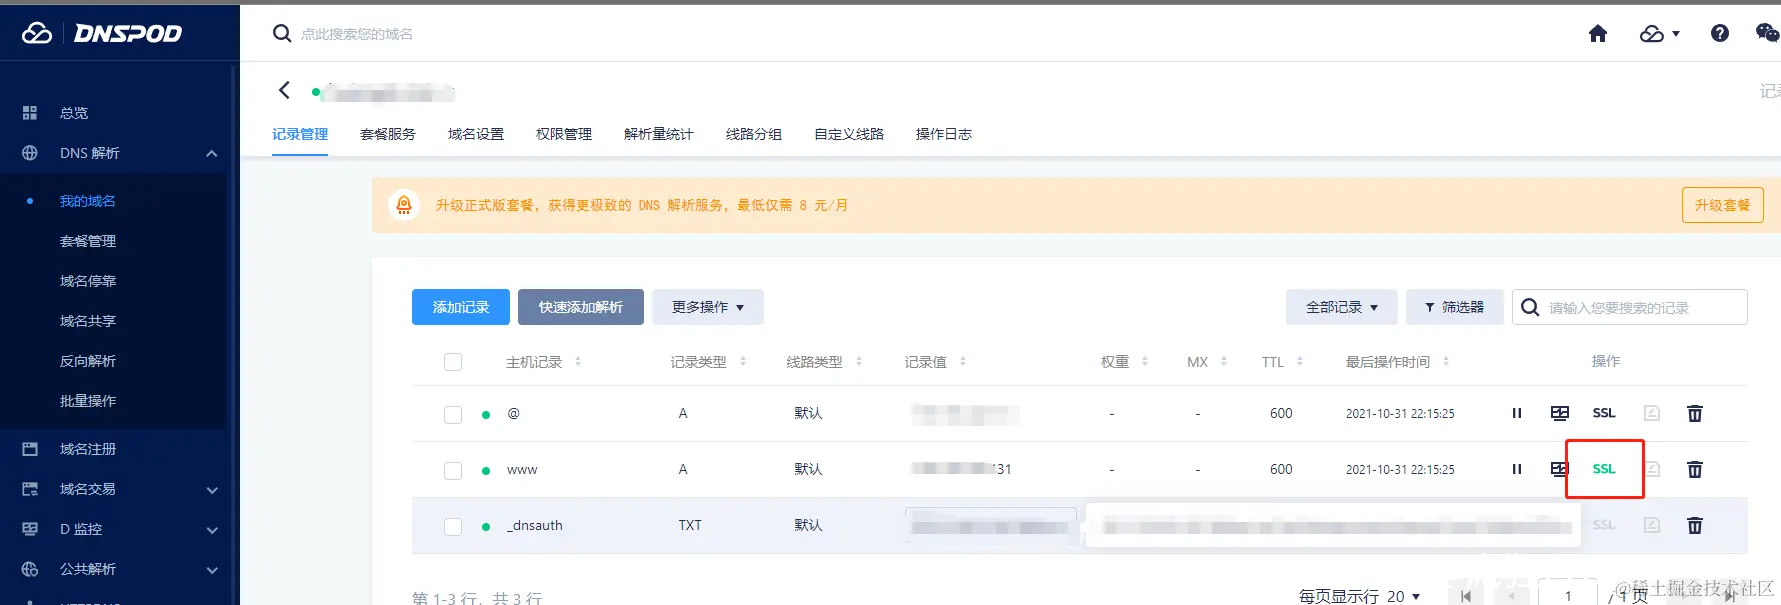Click the note icon for _dnsauth record

[1652, 525]
